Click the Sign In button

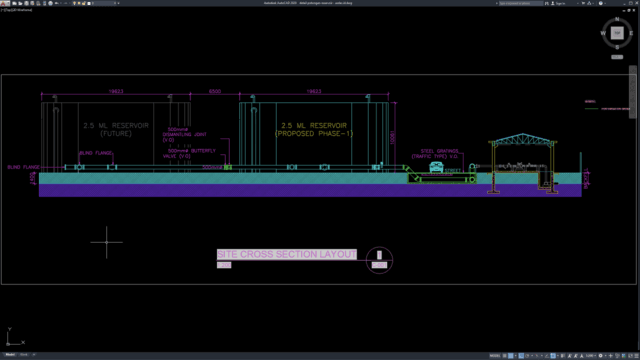[x=558, y=3]
